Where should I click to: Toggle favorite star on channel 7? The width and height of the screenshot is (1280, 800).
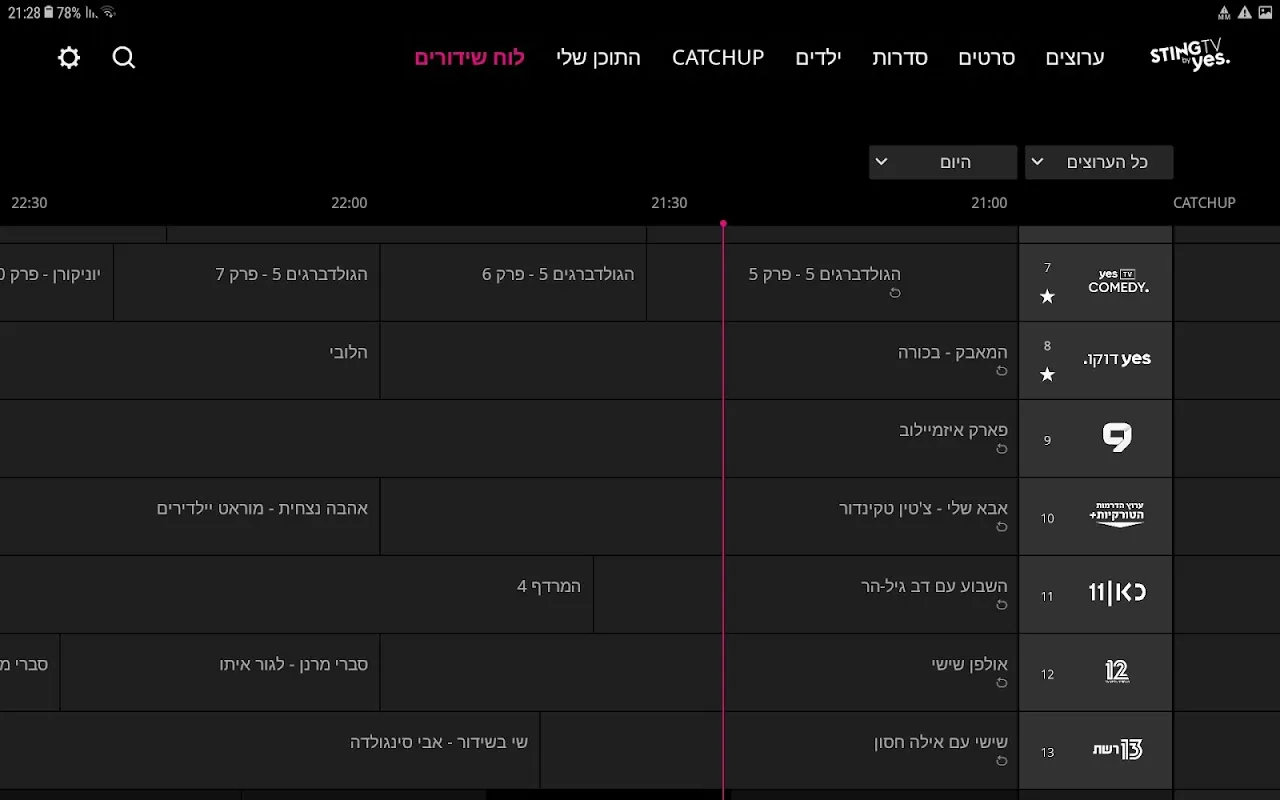coord(1047,296)
